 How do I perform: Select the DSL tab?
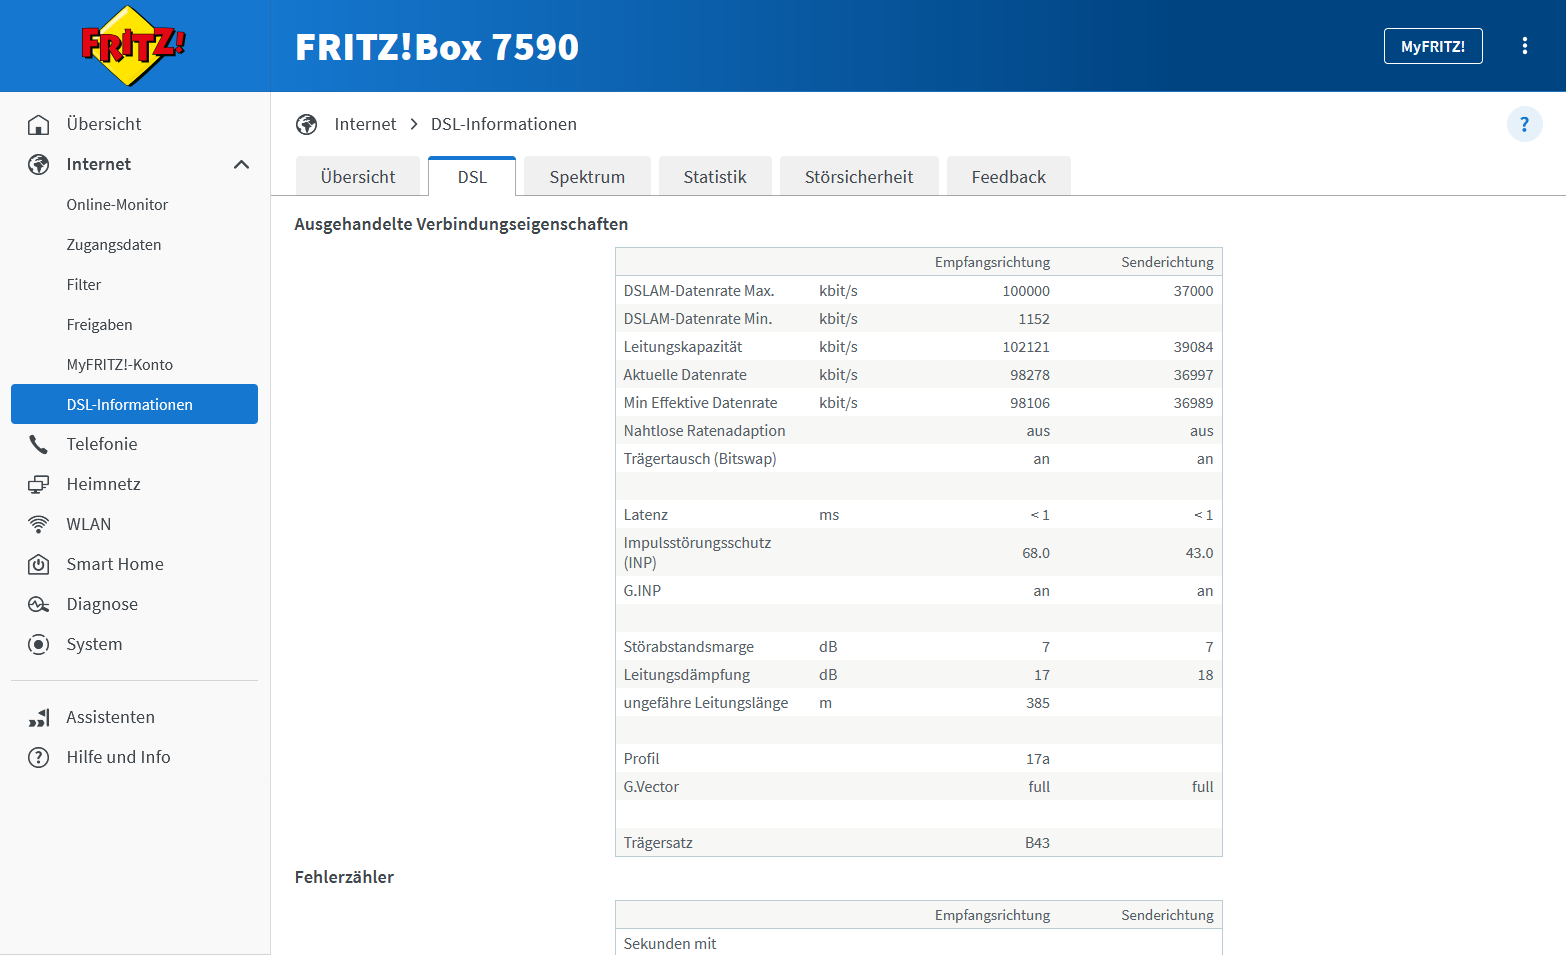[472, 176]
